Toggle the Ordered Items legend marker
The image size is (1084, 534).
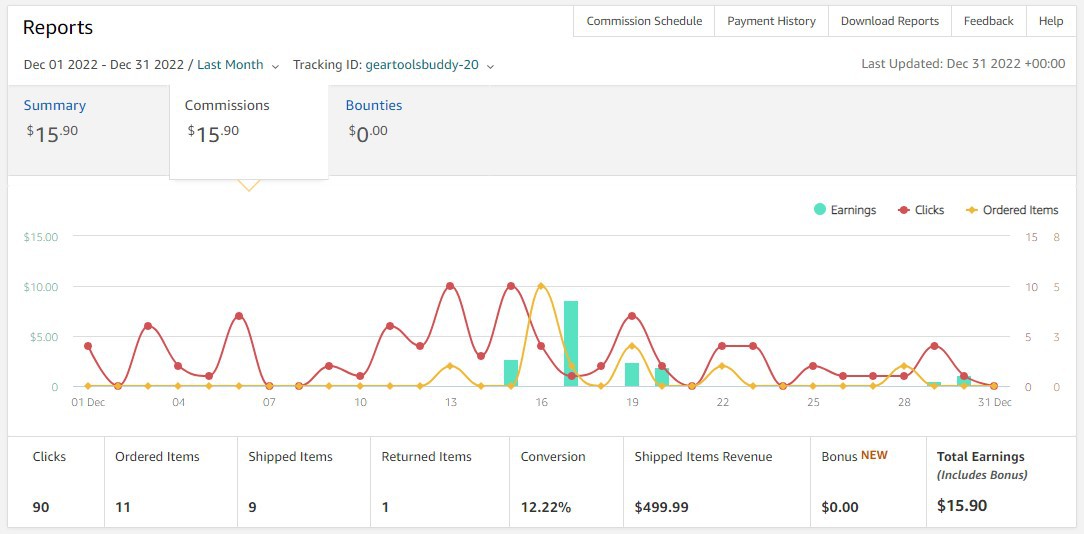[972, 210]
